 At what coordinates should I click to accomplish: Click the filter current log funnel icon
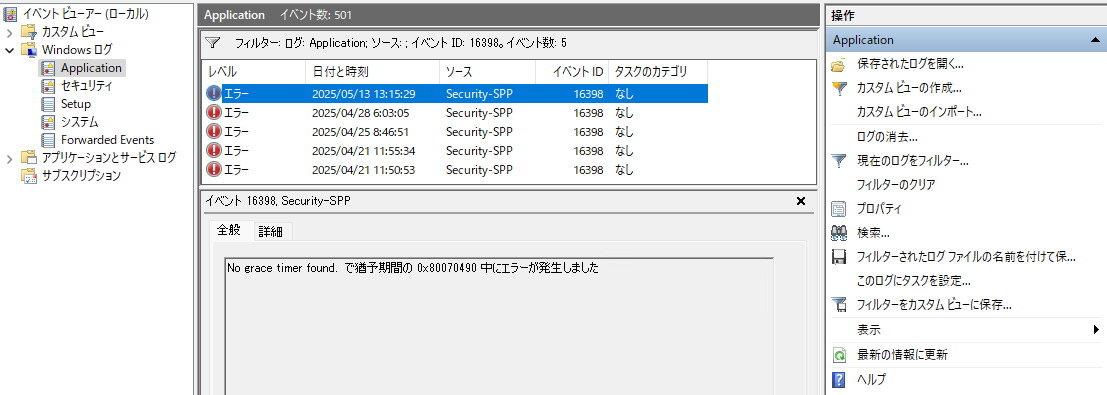[x=839, y=161]
